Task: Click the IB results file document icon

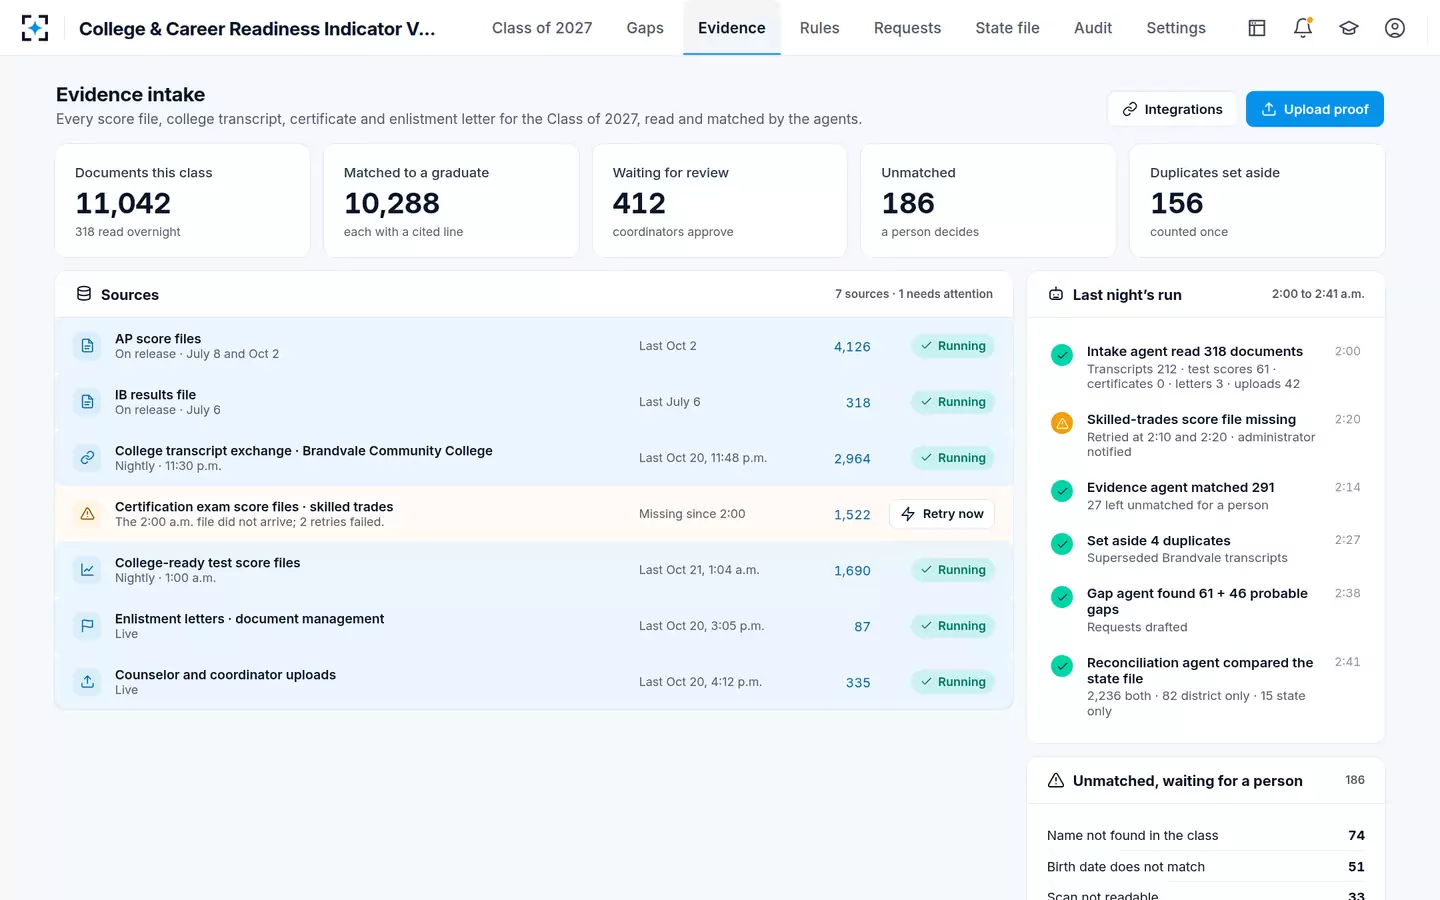Action: pos(88,402)
